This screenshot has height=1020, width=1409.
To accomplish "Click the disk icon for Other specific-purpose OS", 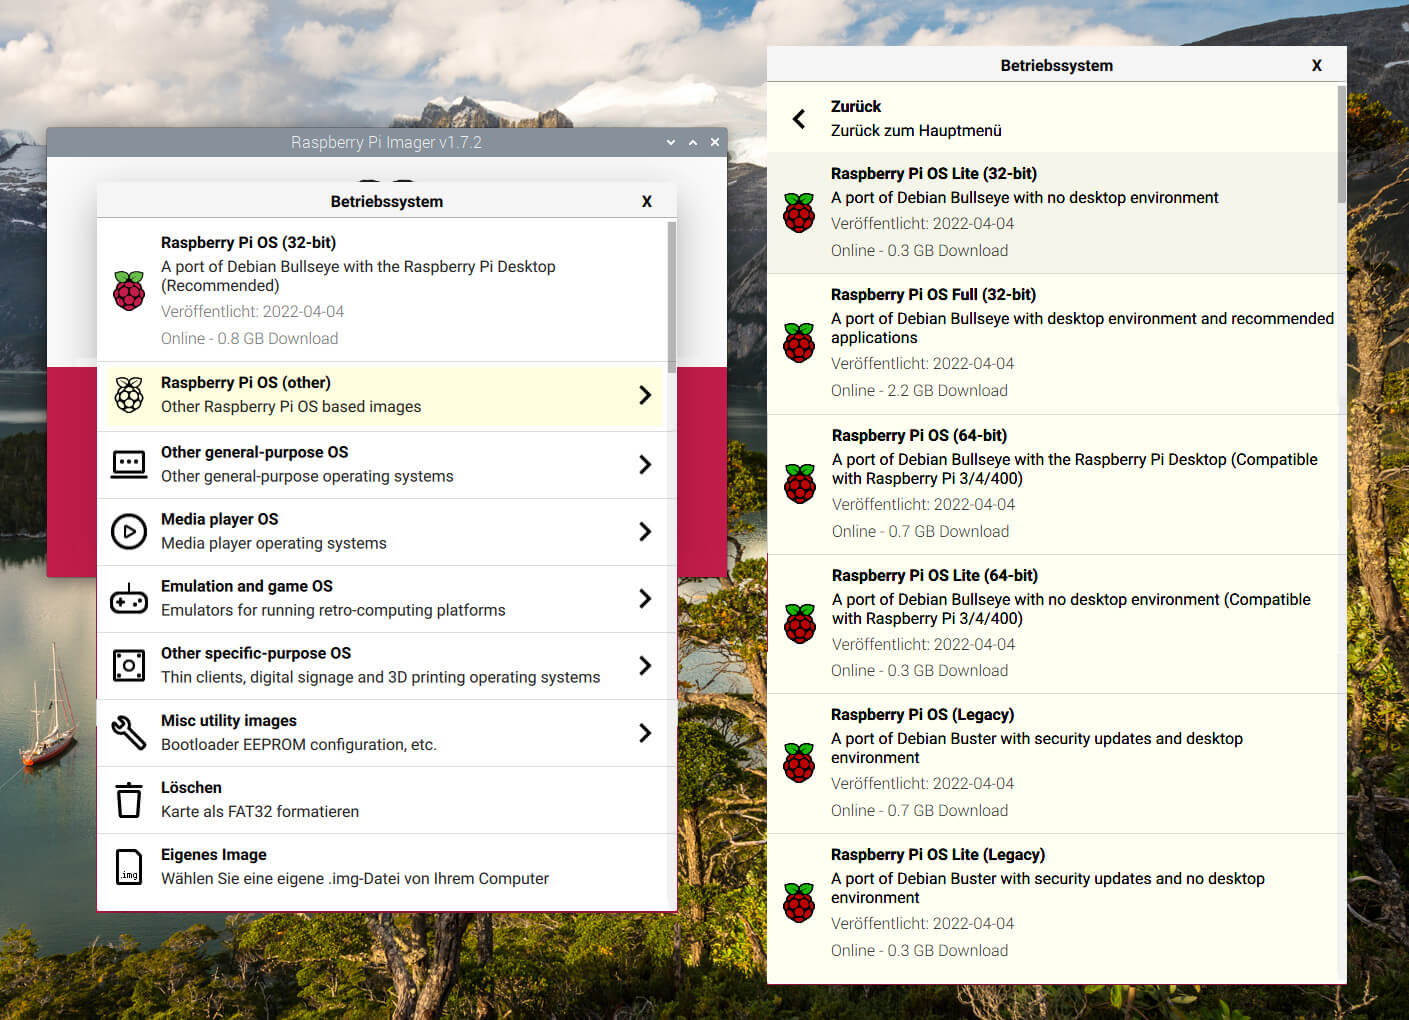I will pos(129,665).
